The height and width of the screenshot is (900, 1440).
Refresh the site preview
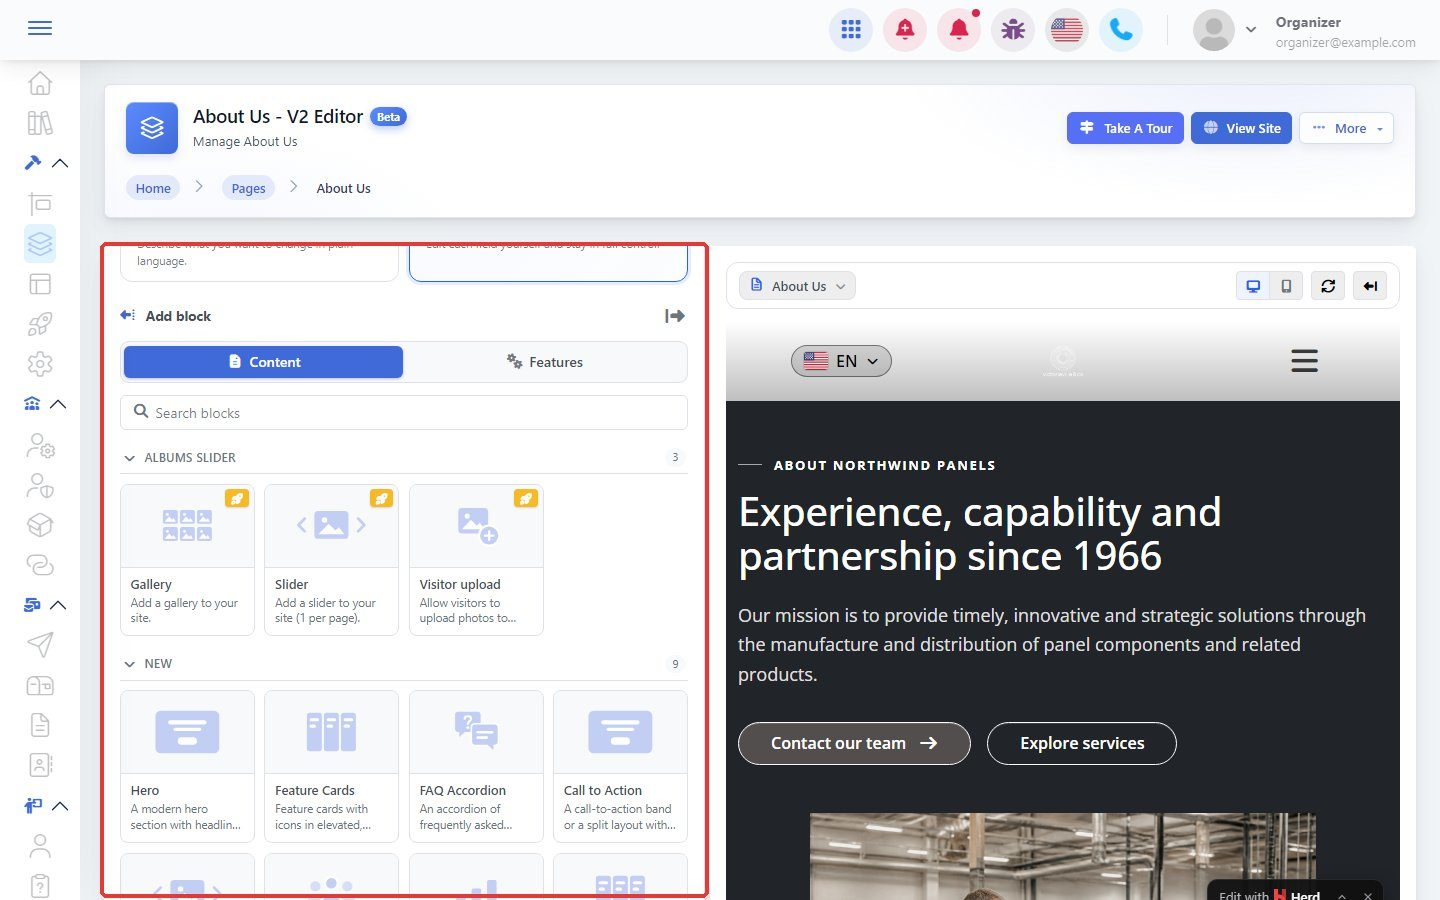click(x=1328, y=286)
